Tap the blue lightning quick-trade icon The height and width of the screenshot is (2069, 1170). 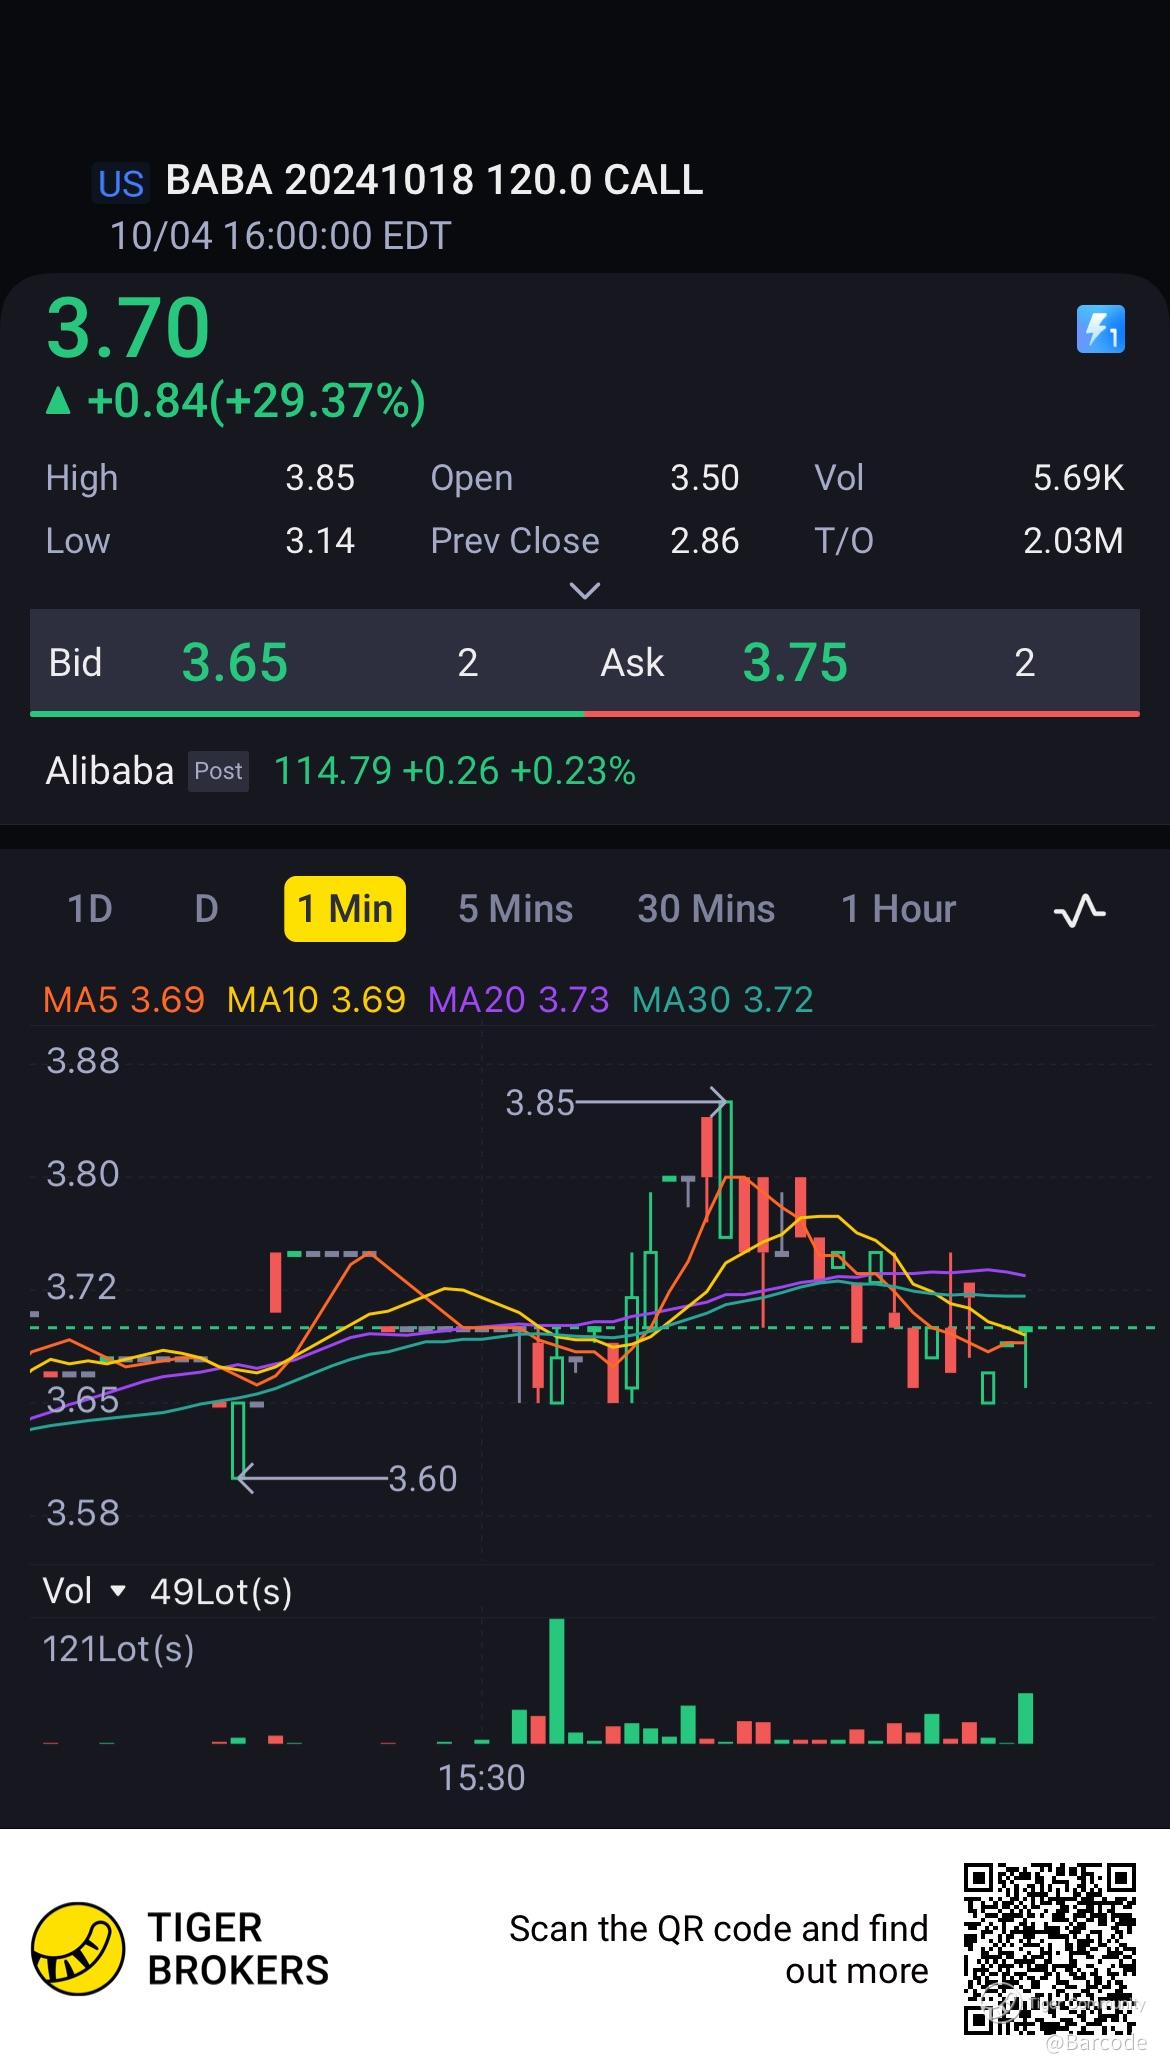(x=1100, y=329)
